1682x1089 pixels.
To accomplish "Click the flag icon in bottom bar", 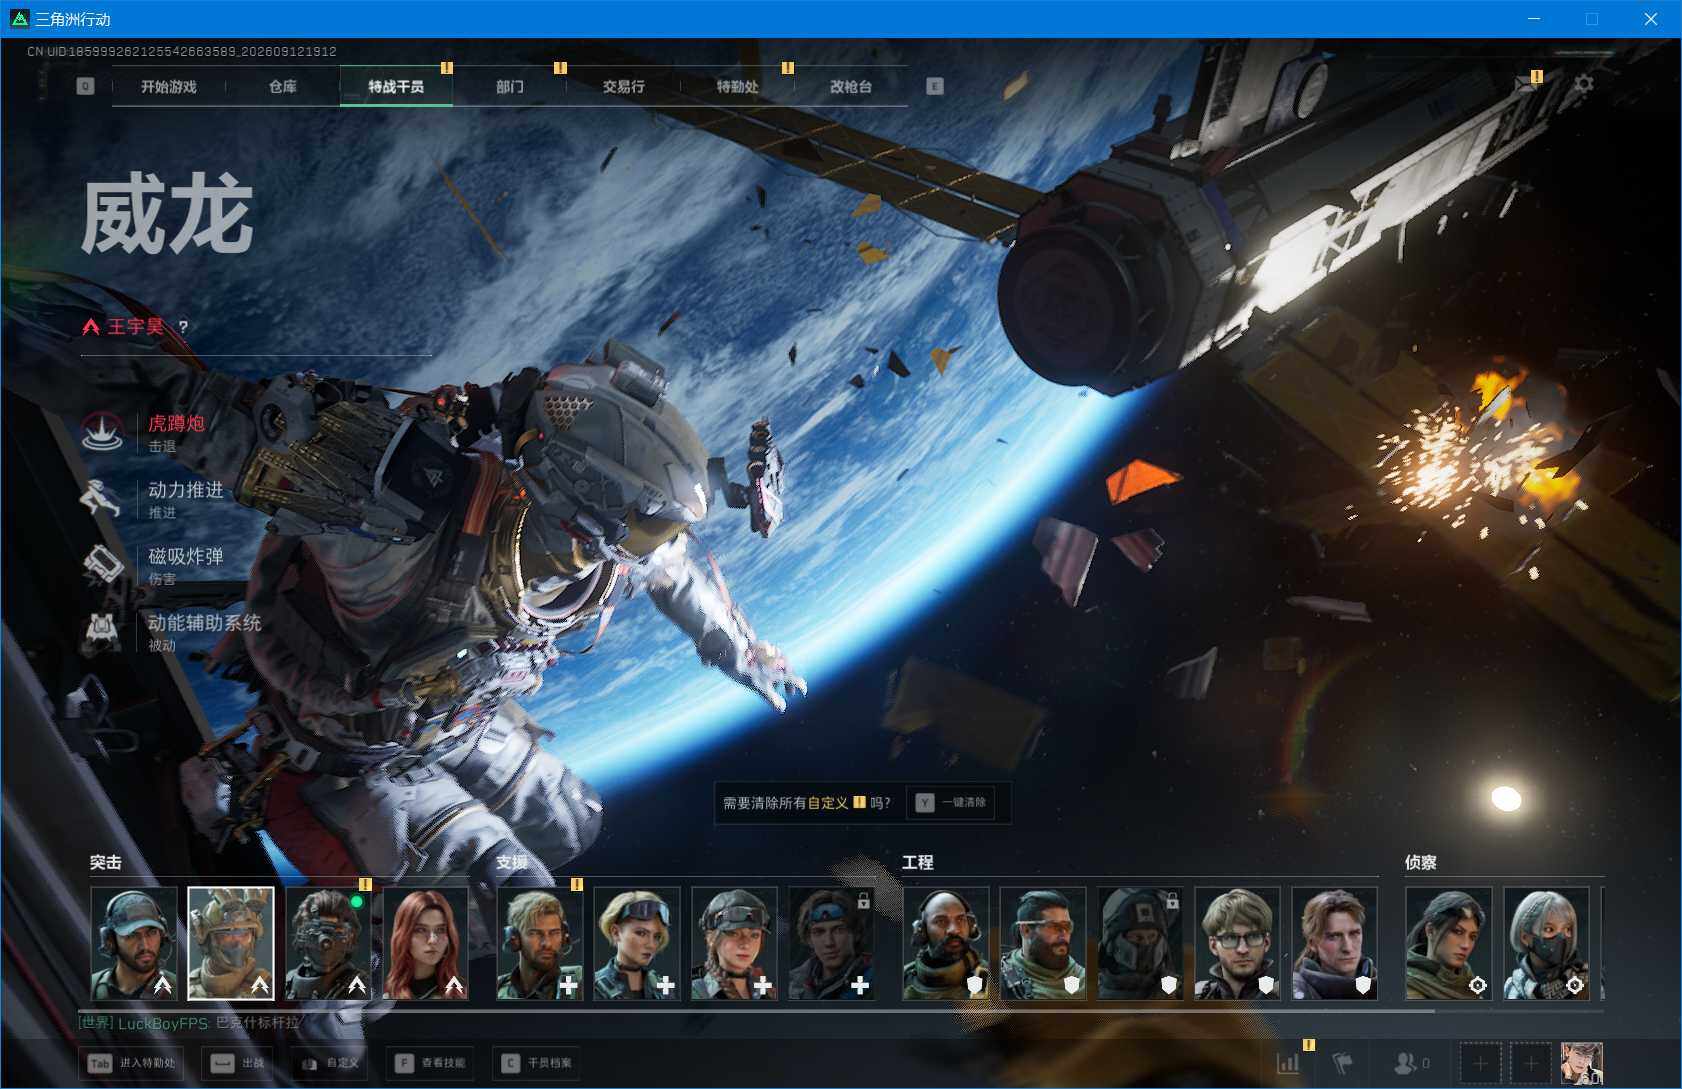I will 1343,1063.
